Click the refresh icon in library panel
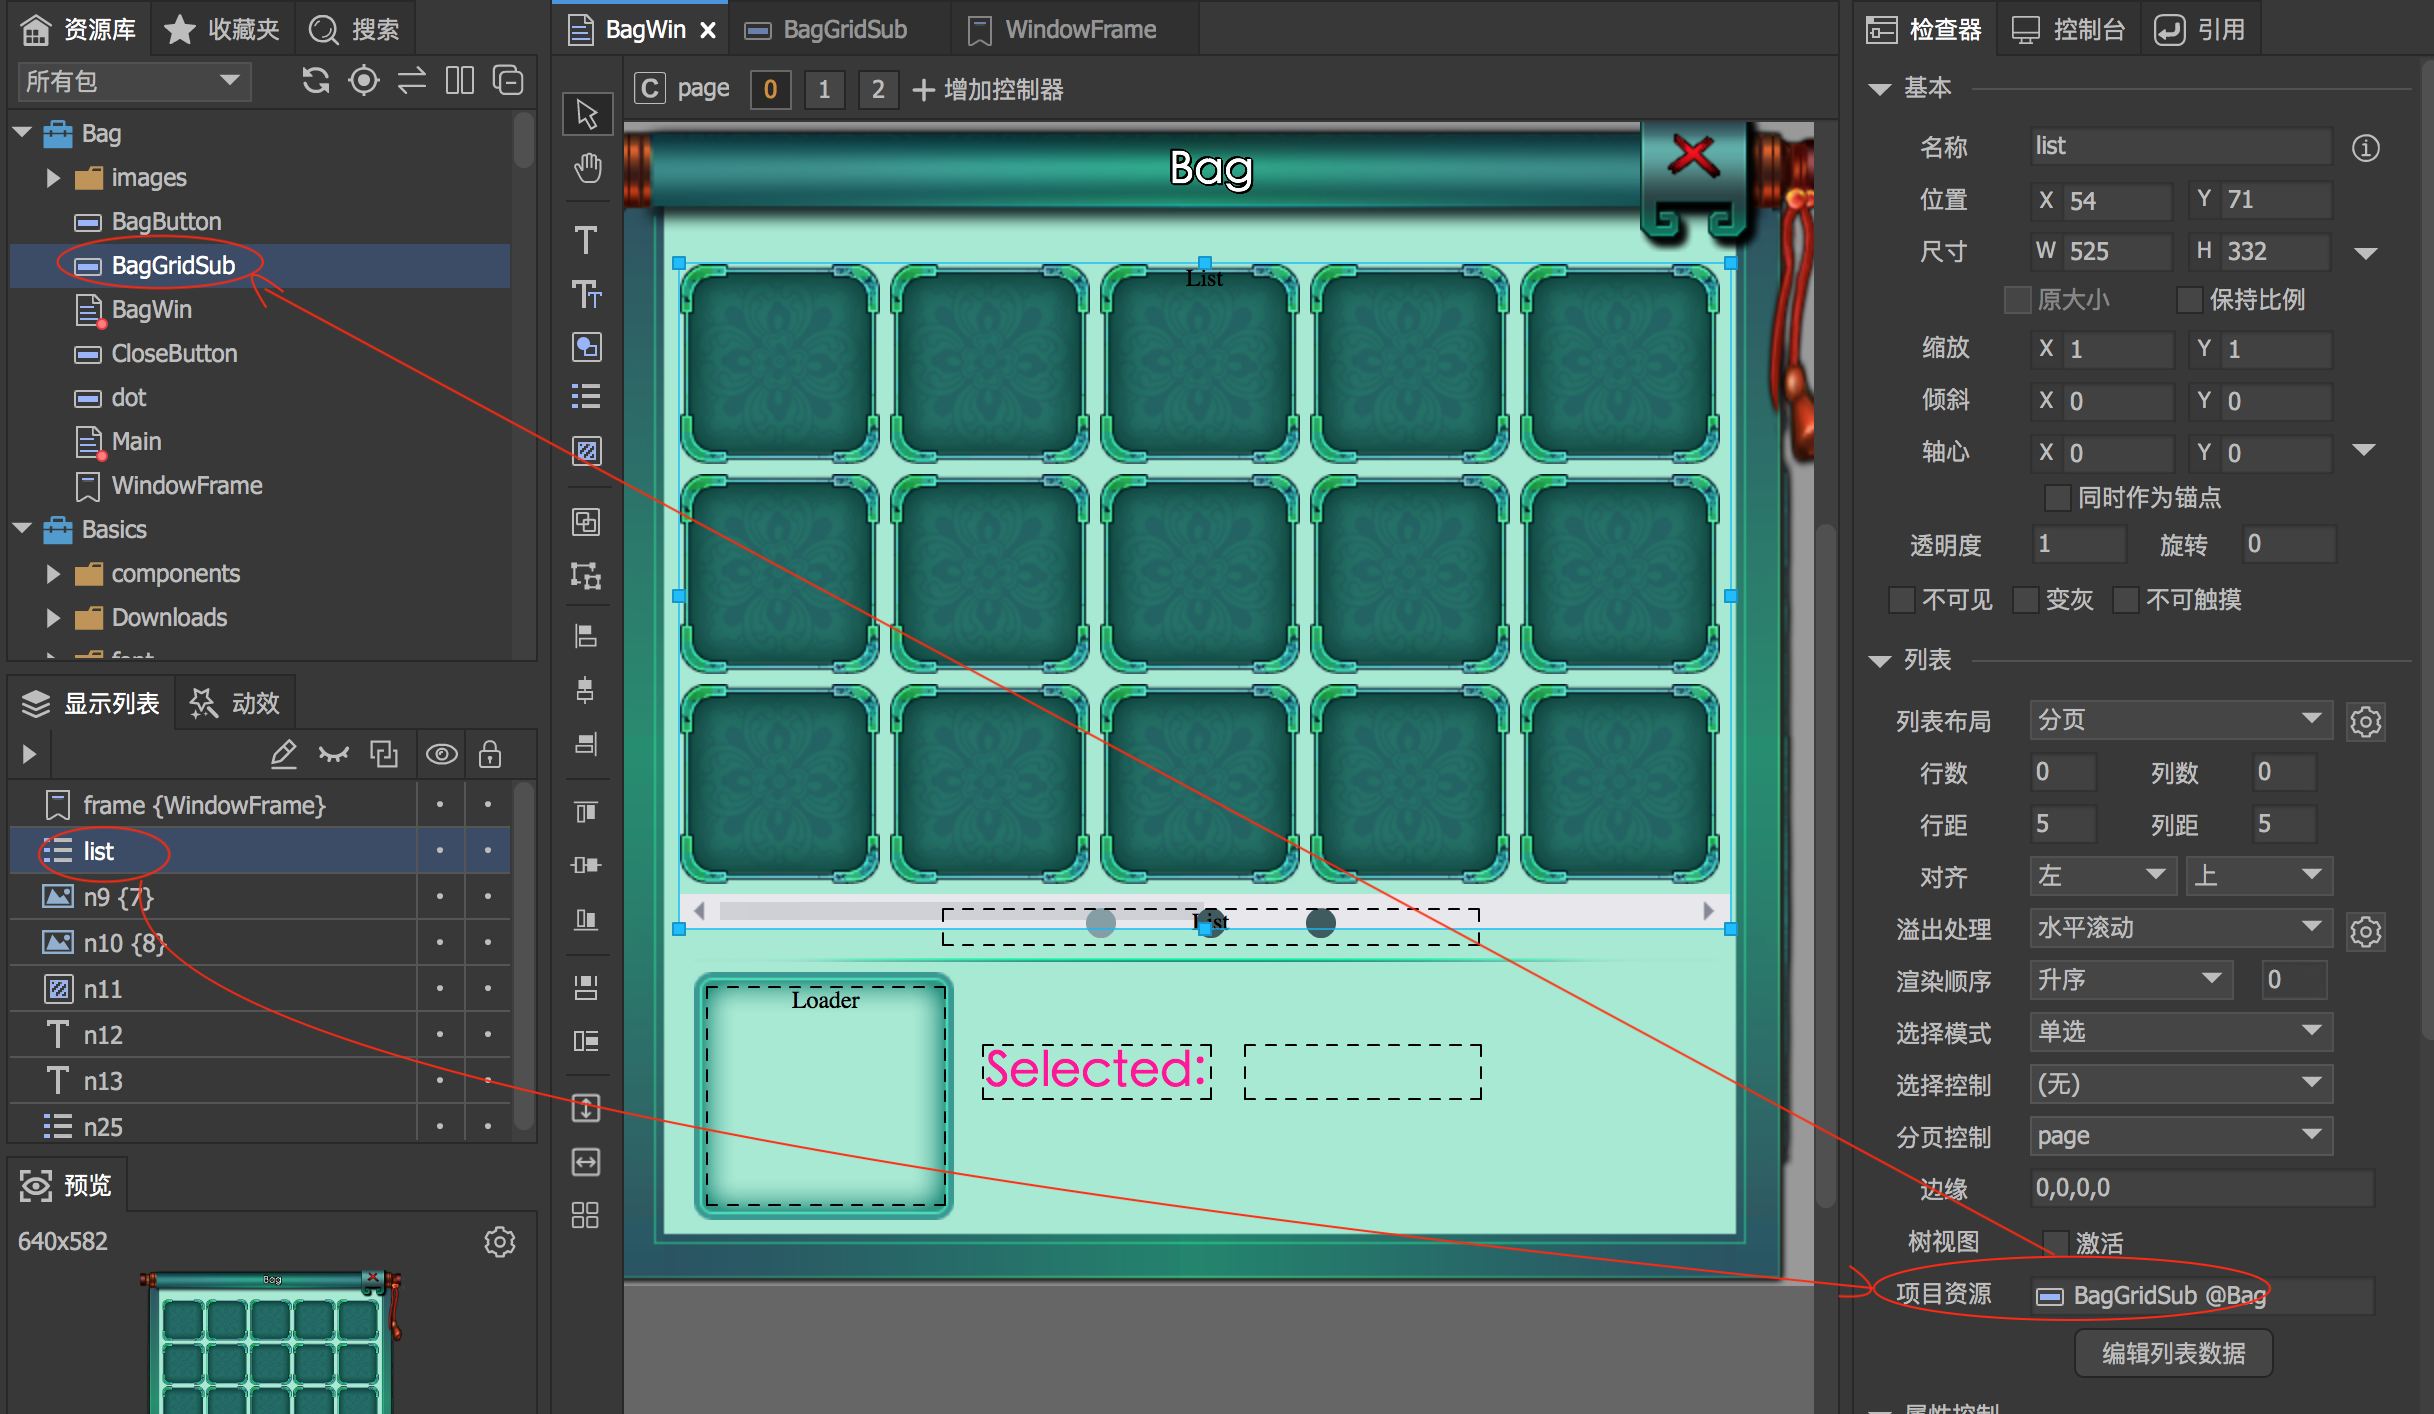The image size is (2434, 1414). coord(316,81)
